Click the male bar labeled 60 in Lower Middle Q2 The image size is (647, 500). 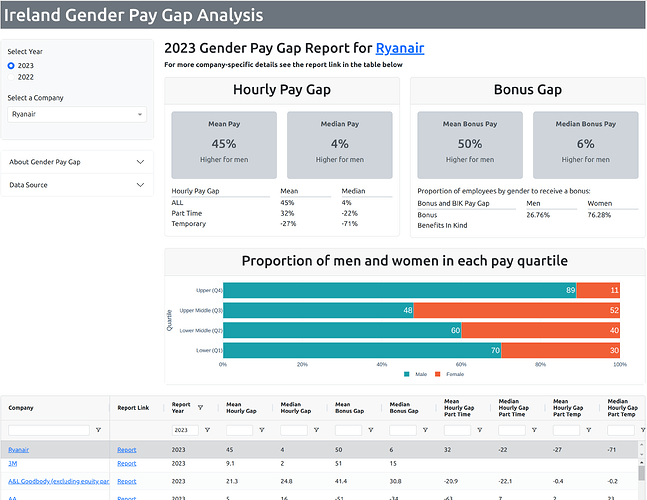click(x=342, y=330)
